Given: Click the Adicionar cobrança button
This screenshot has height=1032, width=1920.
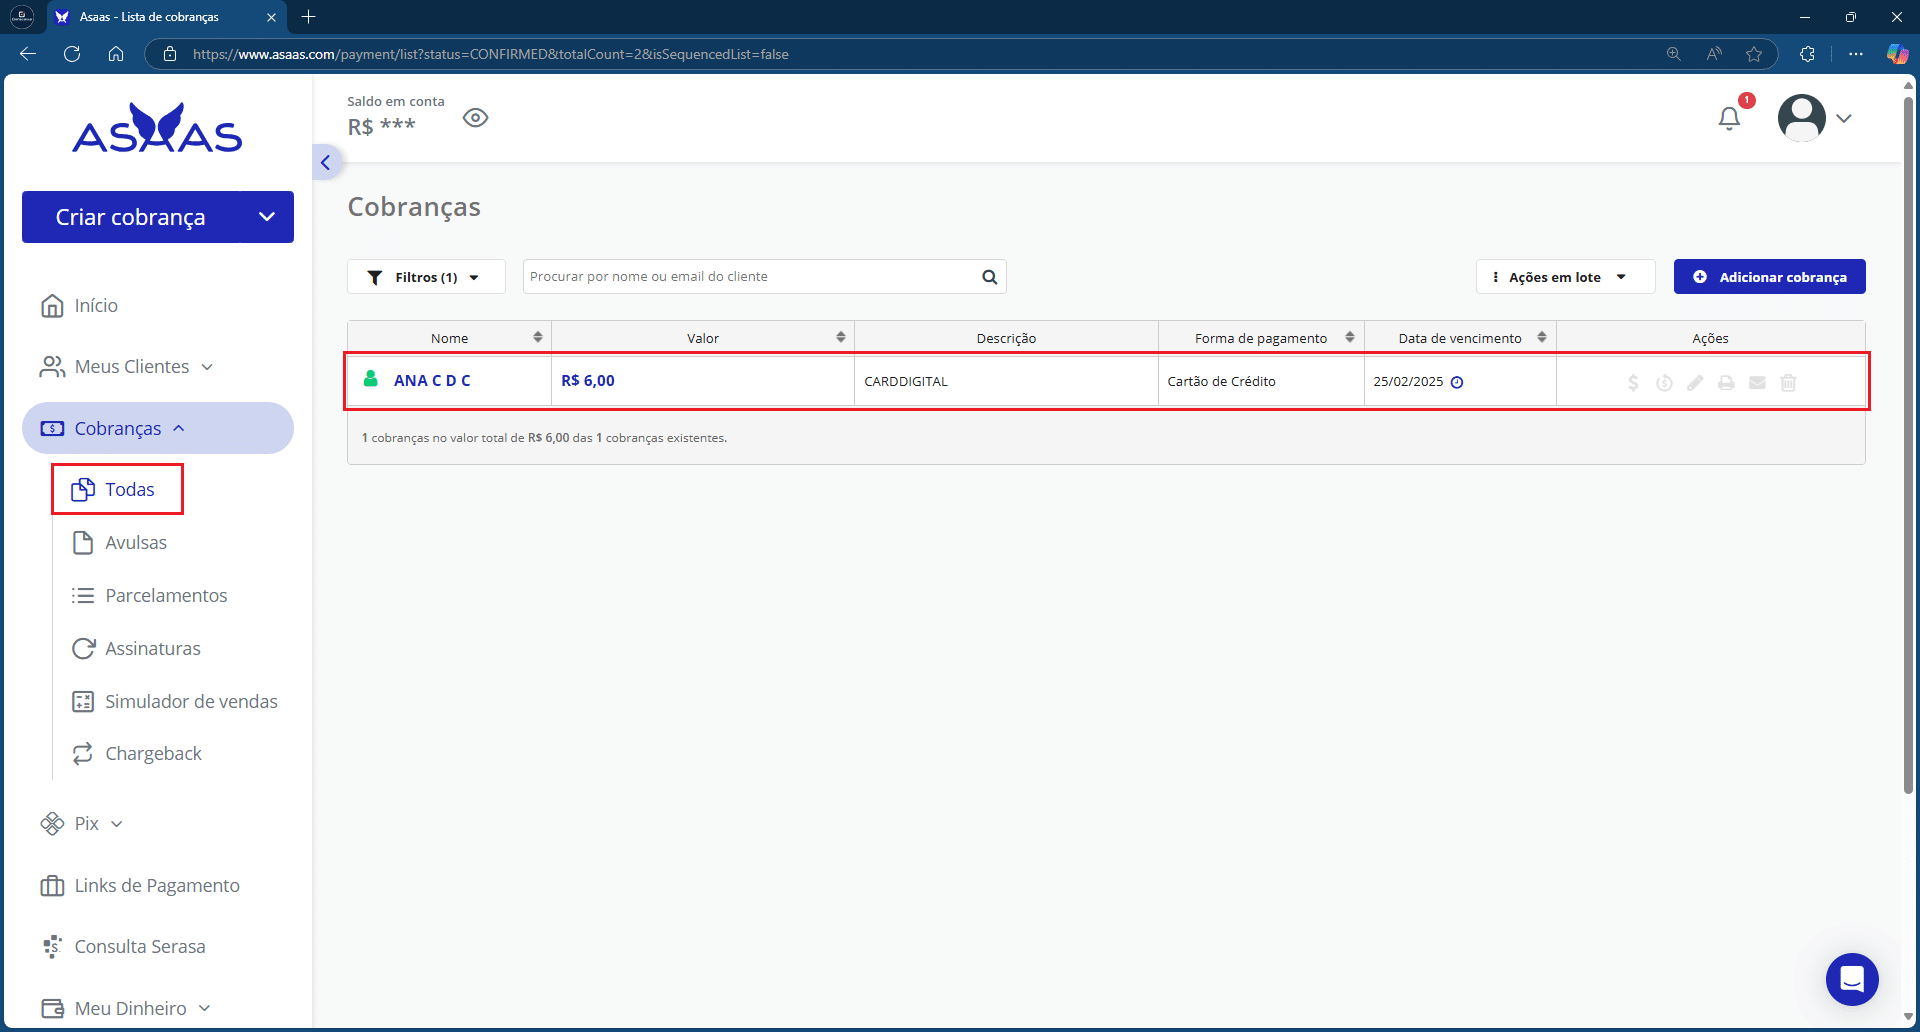Looking at the screenshot, I should click(x=1769, y=277).
